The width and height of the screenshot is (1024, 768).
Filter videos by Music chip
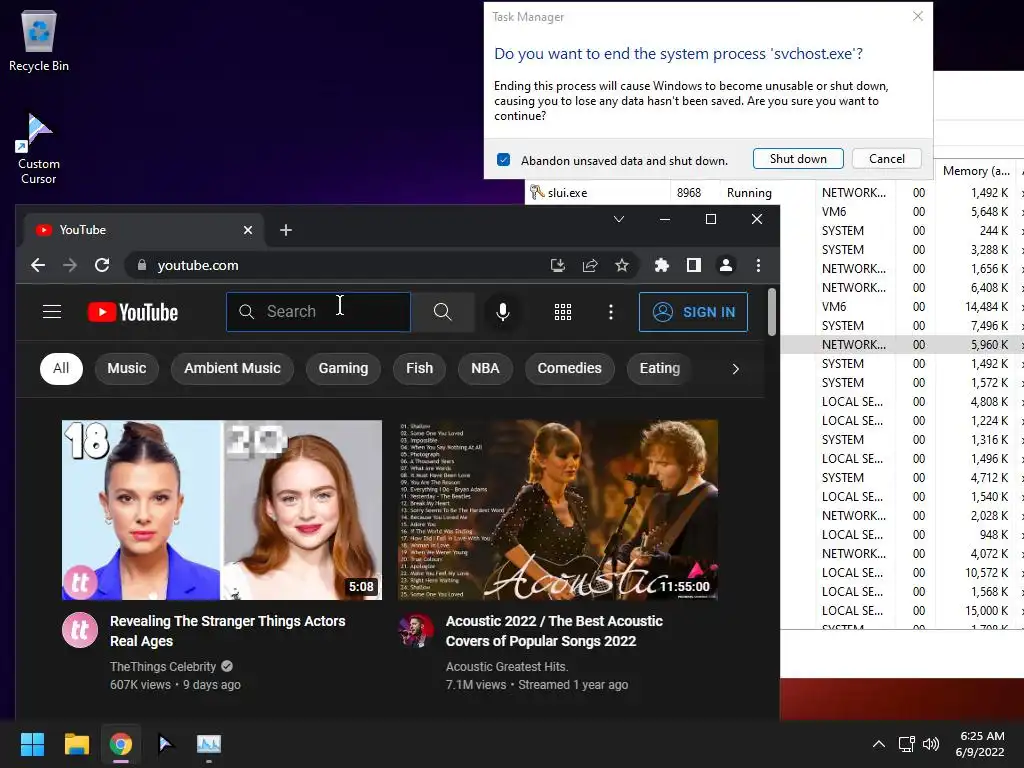pyautogui.click(x=127, y=368)
